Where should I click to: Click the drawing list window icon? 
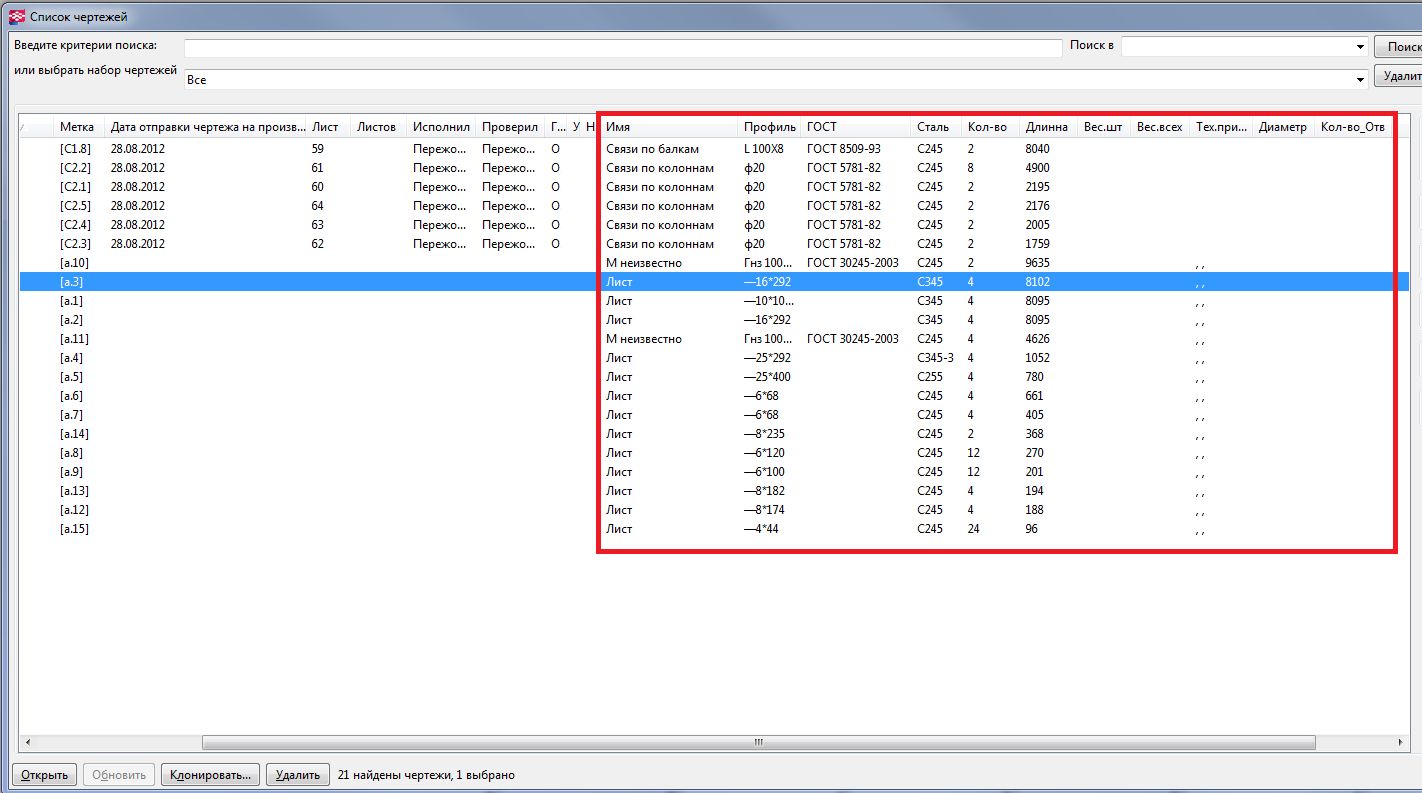pos(16,16)
